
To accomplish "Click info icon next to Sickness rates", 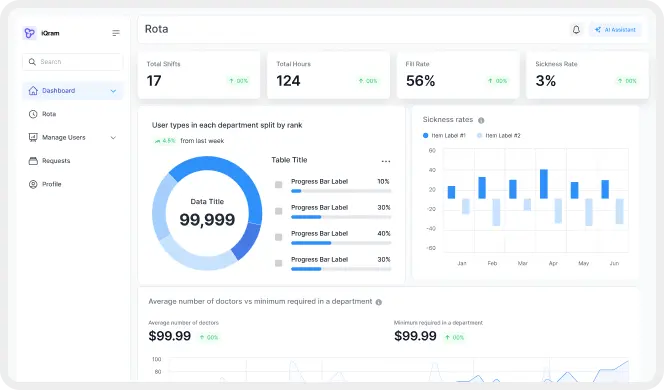I will [481, 120].
